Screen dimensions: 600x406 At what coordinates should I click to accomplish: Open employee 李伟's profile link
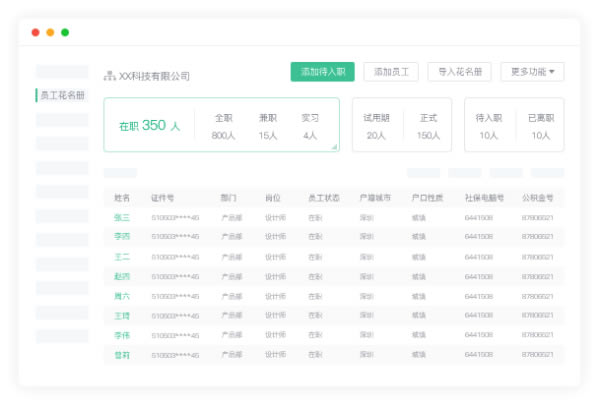coord(122,336)
